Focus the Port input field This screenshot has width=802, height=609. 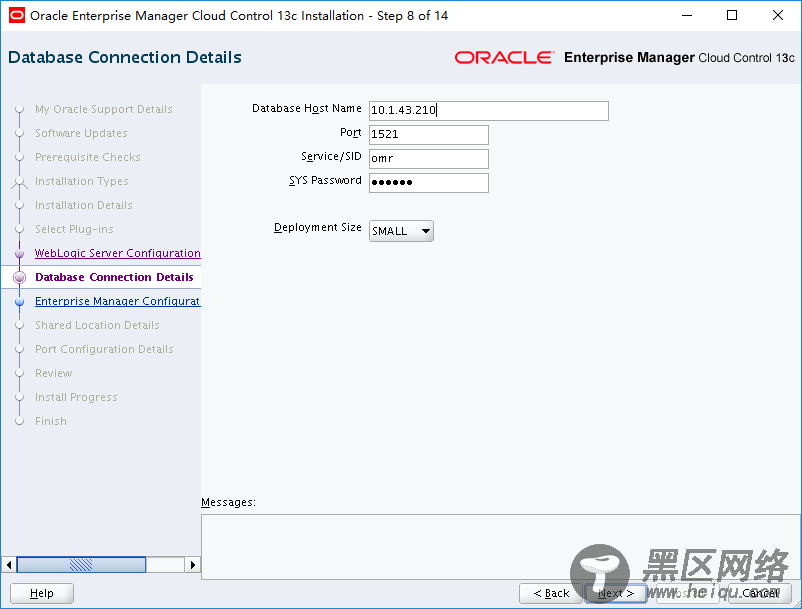[x=429, y=134]
